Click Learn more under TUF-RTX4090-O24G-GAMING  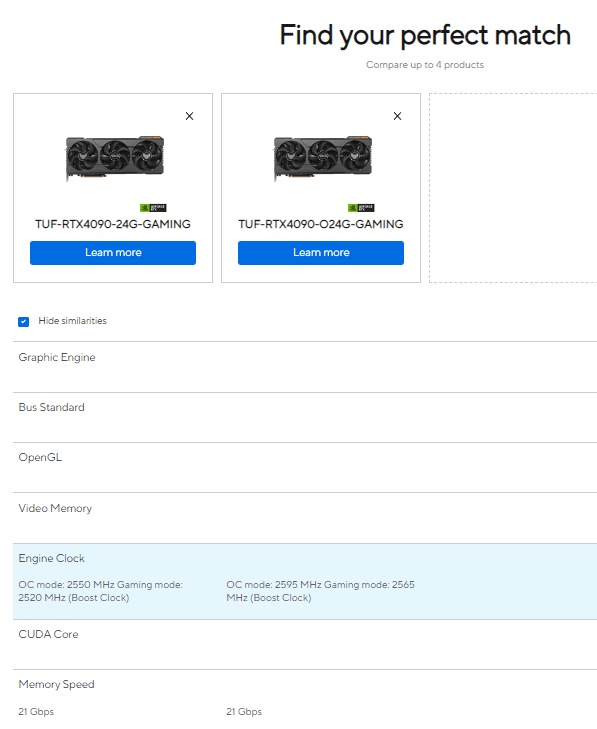click(321, 253)
